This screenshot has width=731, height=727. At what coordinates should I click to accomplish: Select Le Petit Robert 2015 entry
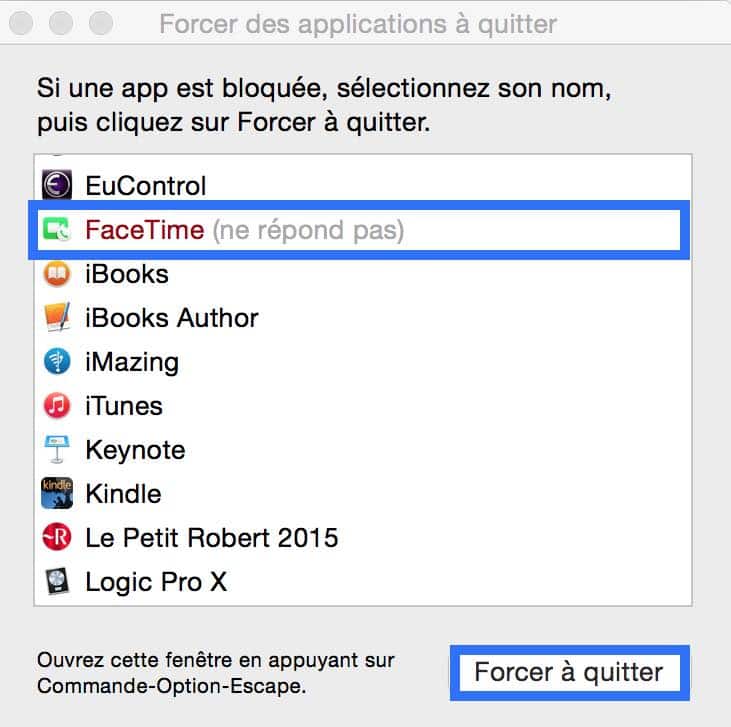pyautogui.click(x=363, y=538)
